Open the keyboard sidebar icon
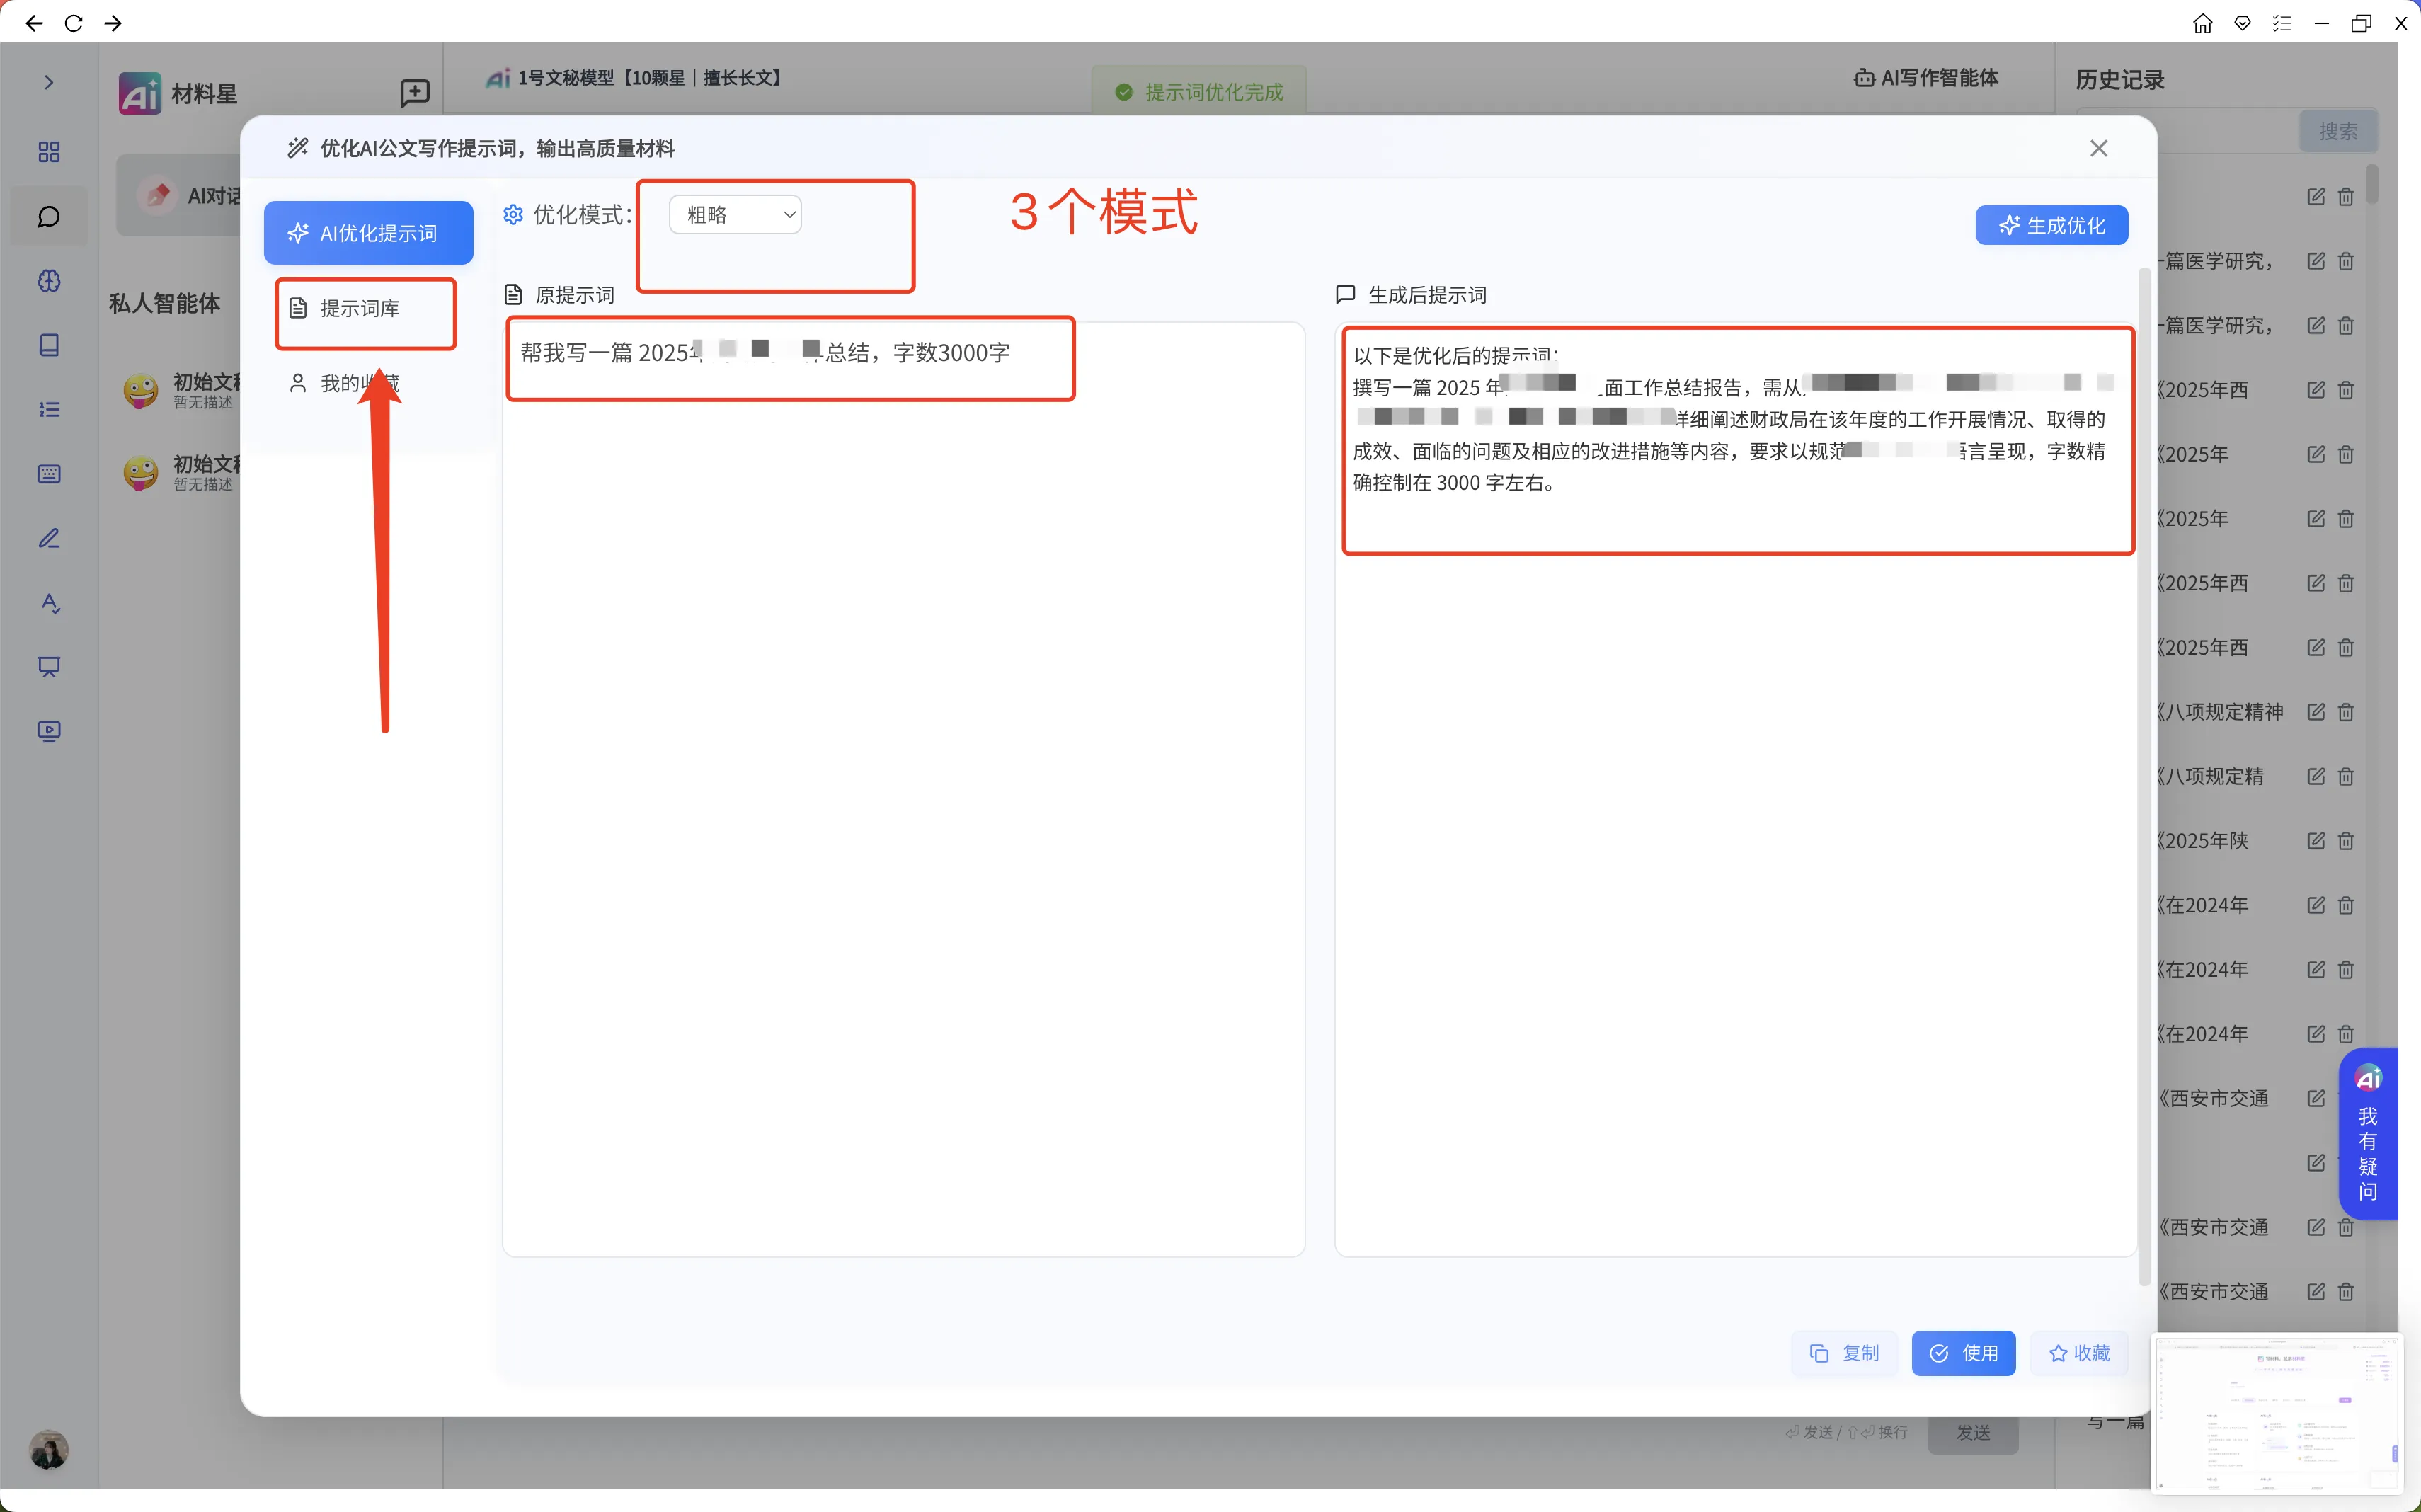 48,474
